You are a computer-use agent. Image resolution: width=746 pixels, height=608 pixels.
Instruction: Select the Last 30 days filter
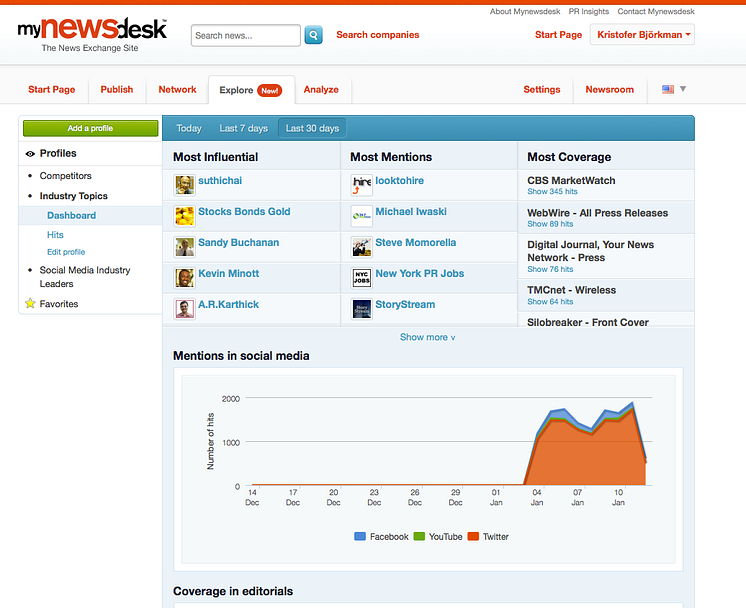pyautogui.click(x=312, y=128)
